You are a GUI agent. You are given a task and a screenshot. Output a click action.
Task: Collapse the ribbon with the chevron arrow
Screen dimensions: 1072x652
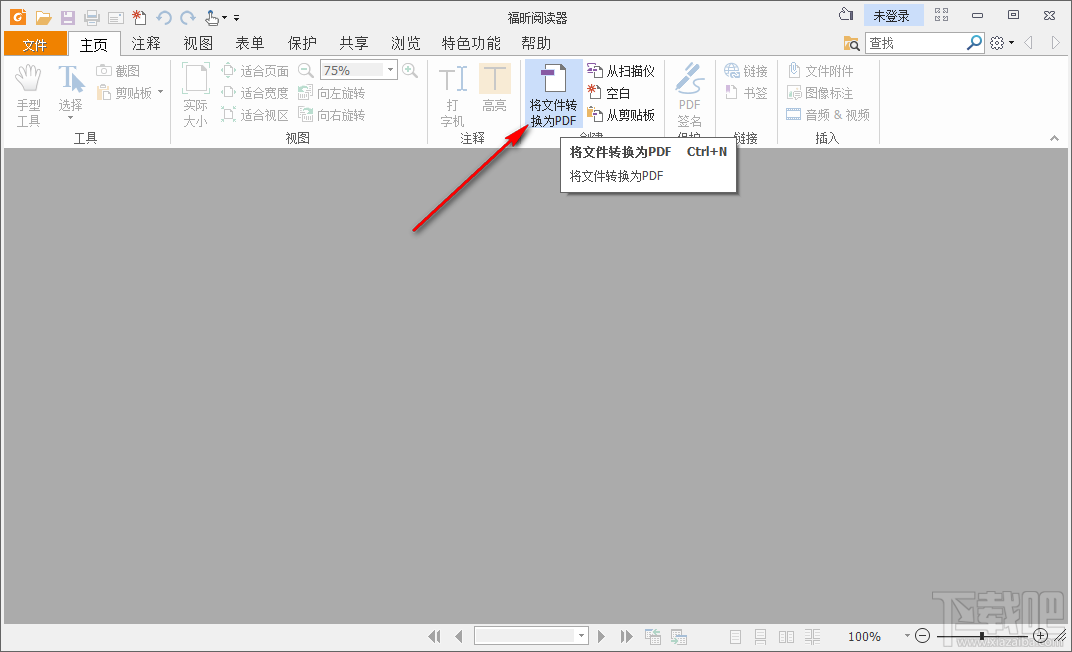[x=1055, y=138]
